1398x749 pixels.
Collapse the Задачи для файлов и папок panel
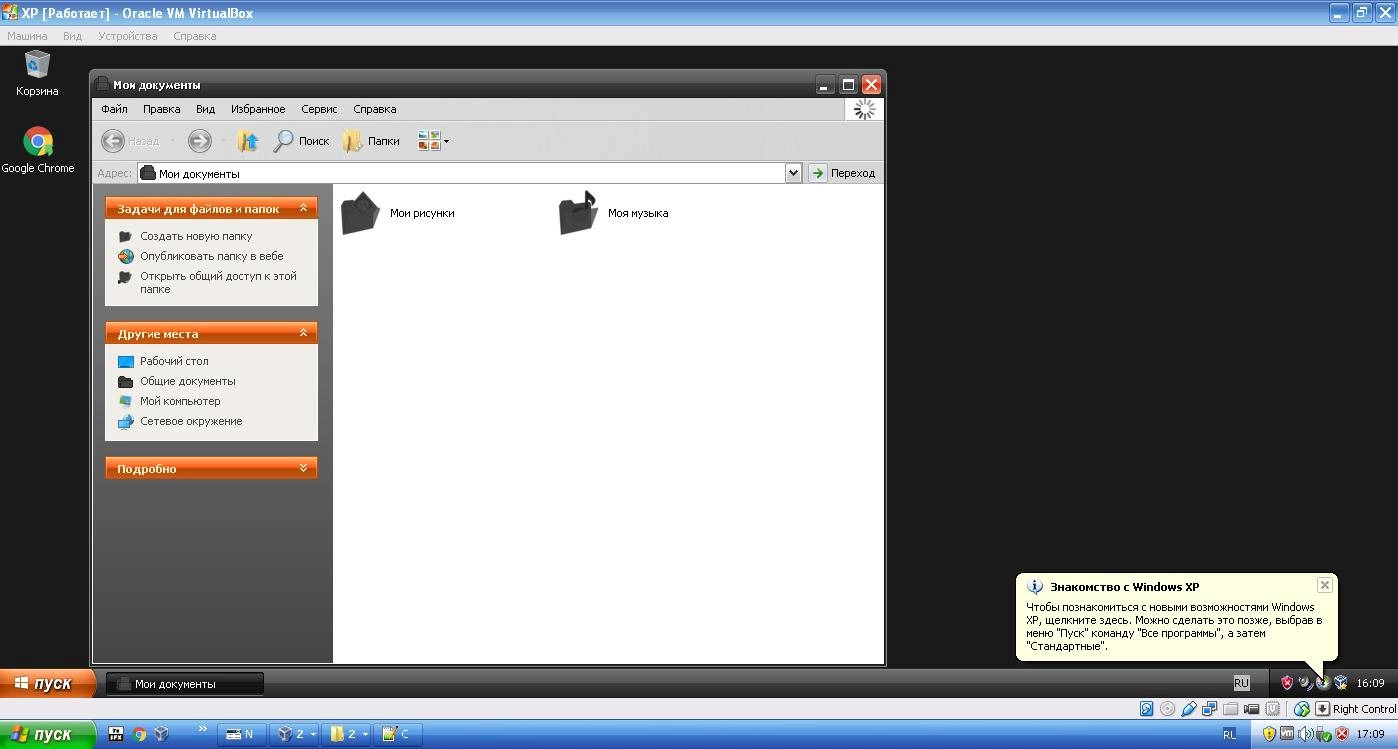tap(303, 208)
